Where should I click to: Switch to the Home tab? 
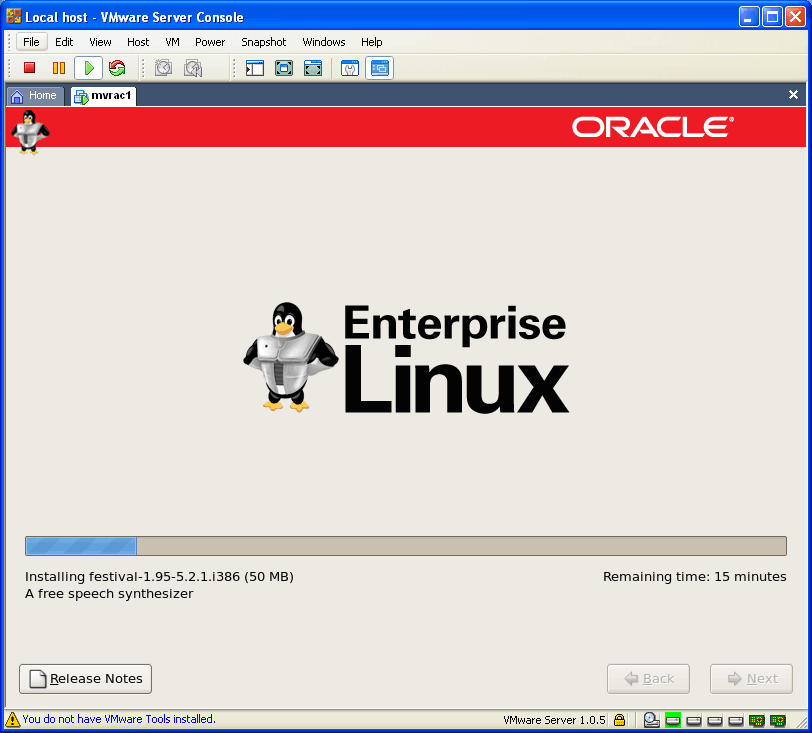pos(34,96)
